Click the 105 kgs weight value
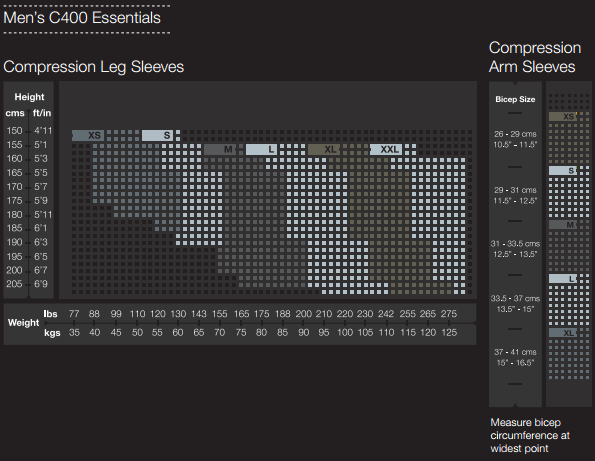Screen dimensions: 595x461 [x=365, y=332]
